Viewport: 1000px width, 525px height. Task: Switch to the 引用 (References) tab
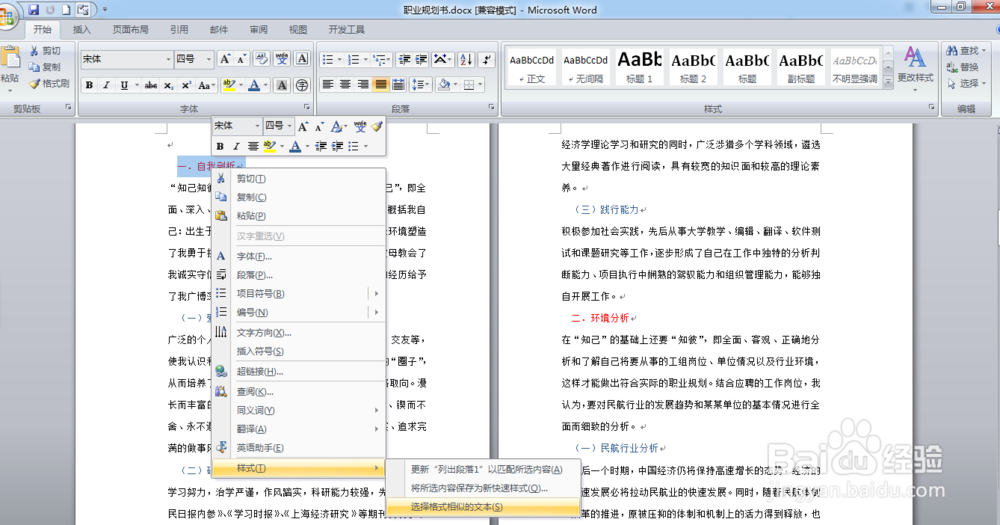pyautogui.click(x=179, y=29)
